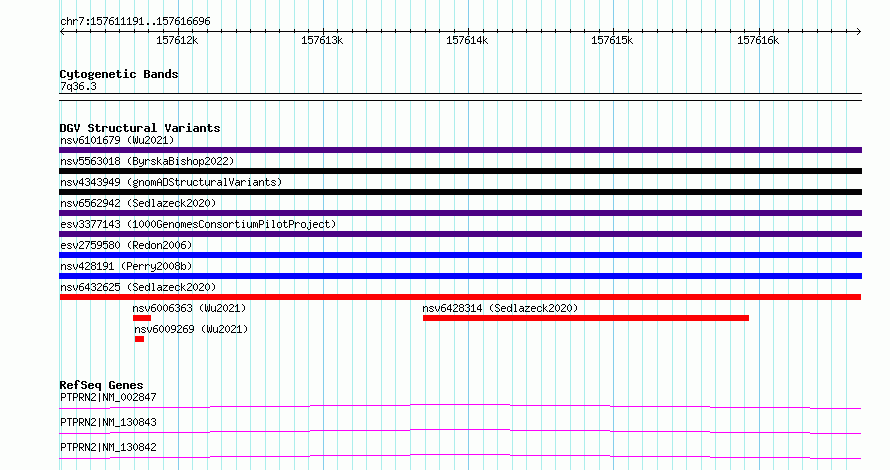
Task: Select nsv6562942 (Sedlazeck2020) label
Action: tap(138, 203)
